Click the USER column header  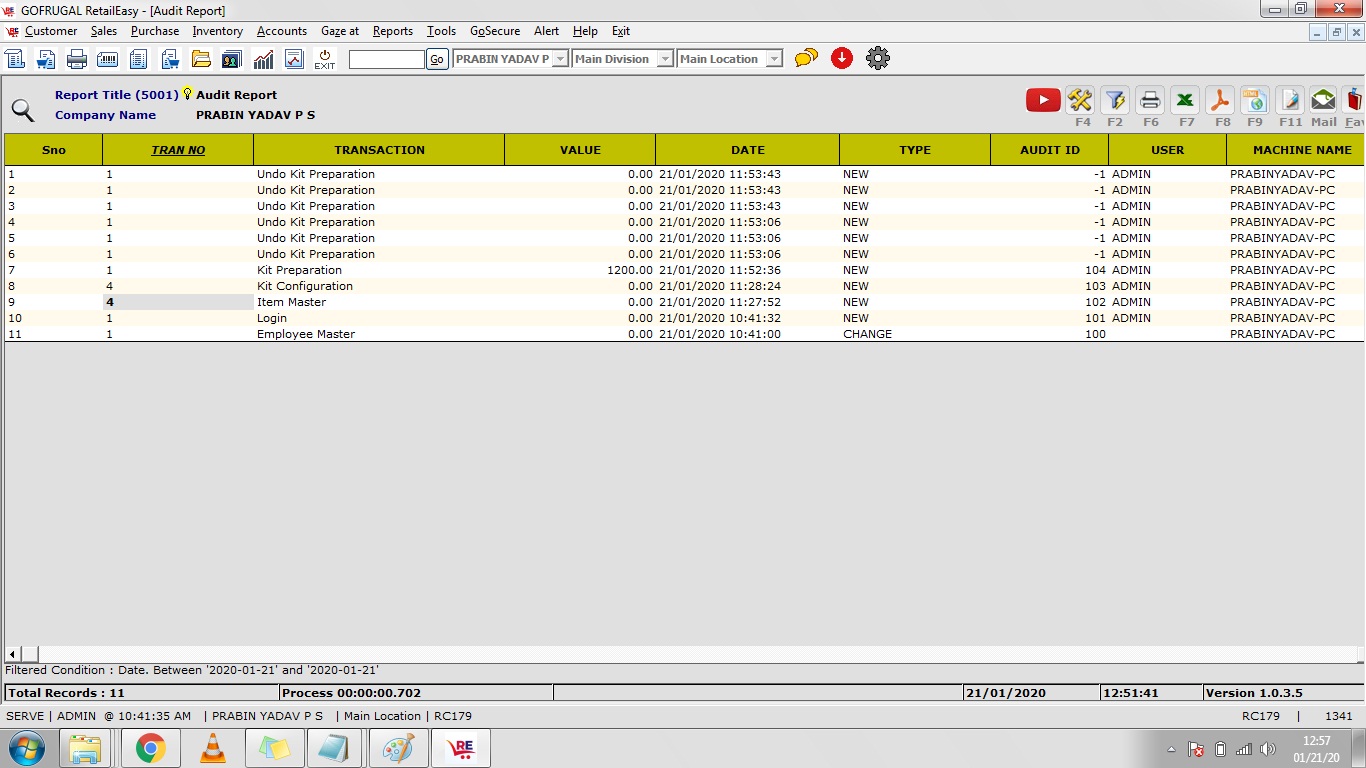pyautogui.click(x=1167, y=150)
